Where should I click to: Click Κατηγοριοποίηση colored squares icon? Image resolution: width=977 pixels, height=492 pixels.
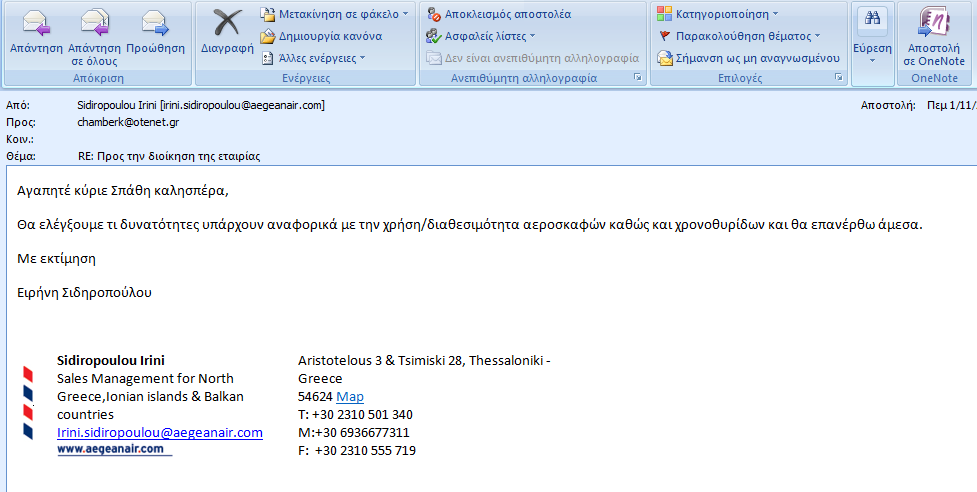(665, 14)
